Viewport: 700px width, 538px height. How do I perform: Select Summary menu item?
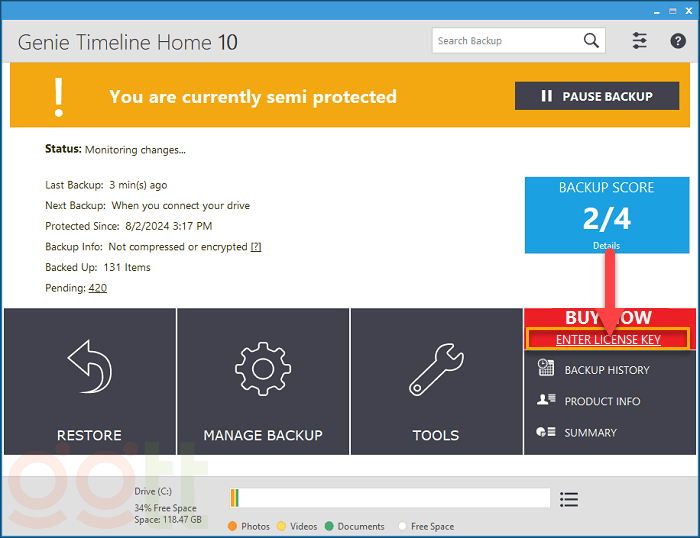point(590,432)
